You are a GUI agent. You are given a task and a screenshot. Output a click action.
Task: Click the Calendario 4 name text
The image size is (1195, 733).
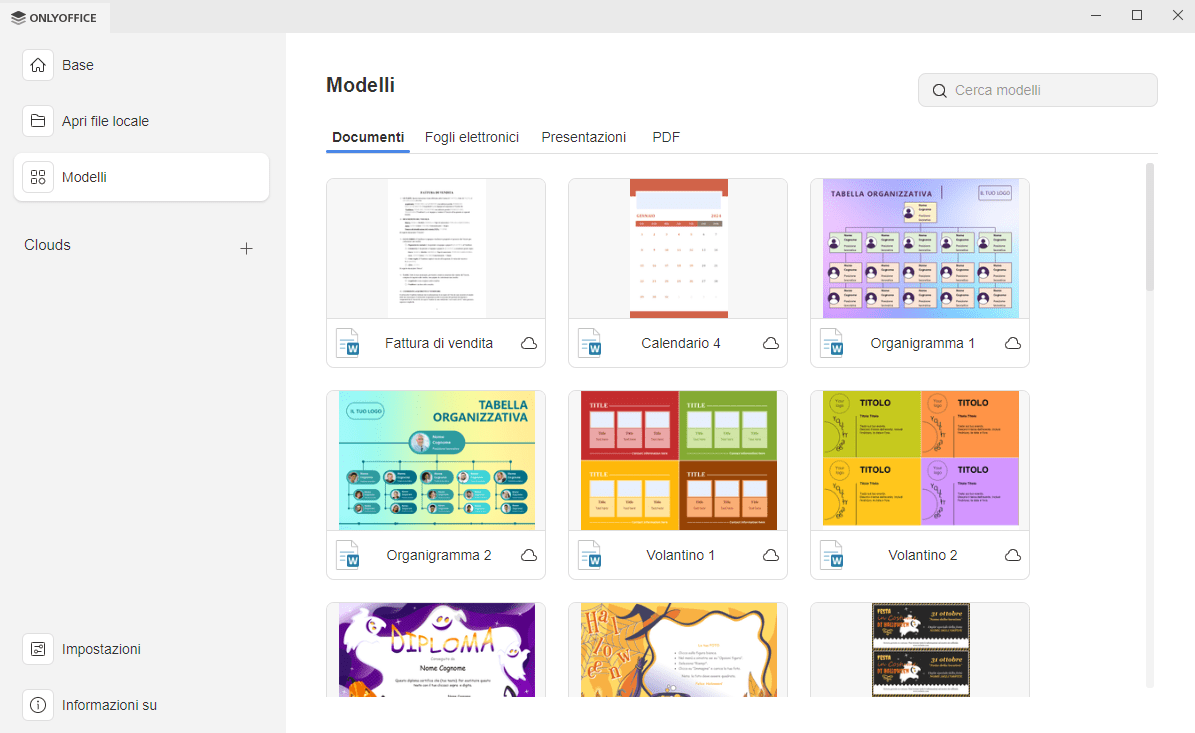(x=681, y=344)
